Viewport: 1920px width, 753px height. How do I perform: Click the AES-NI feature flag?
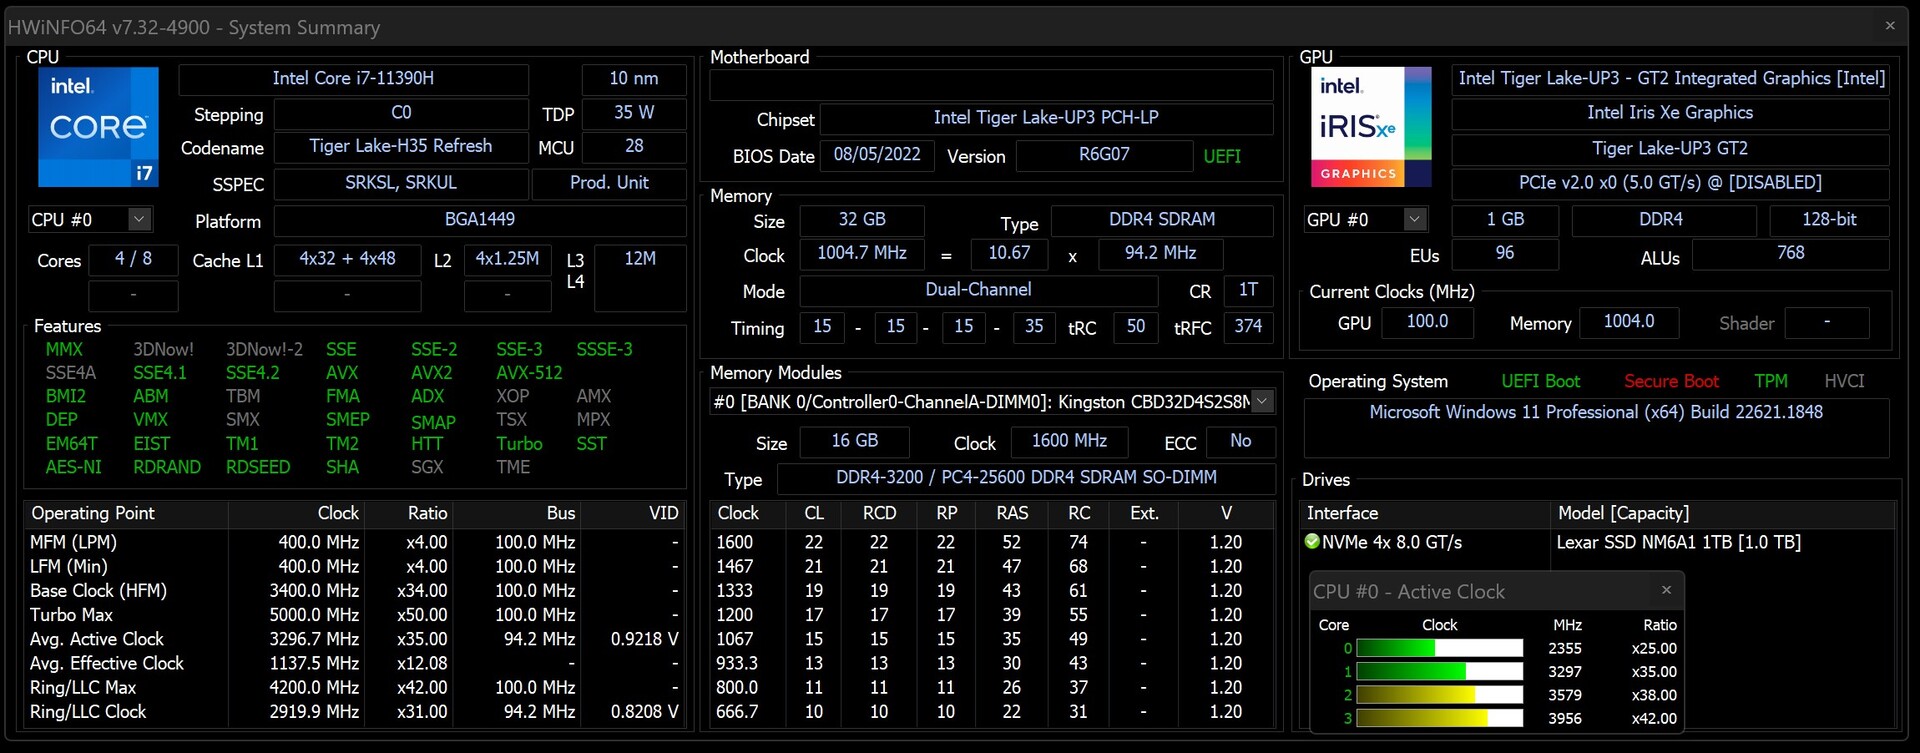point(73,467)
